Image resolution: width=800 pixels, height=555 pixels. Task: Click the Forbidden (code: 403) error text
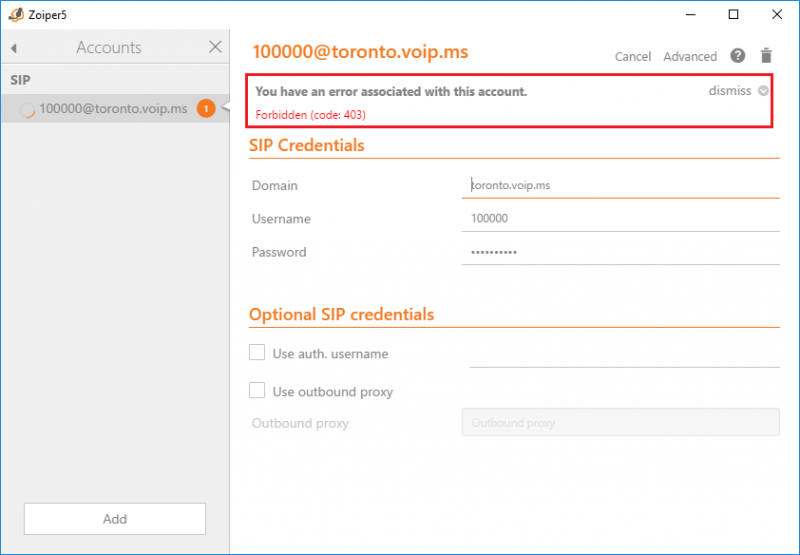(310, 115)
